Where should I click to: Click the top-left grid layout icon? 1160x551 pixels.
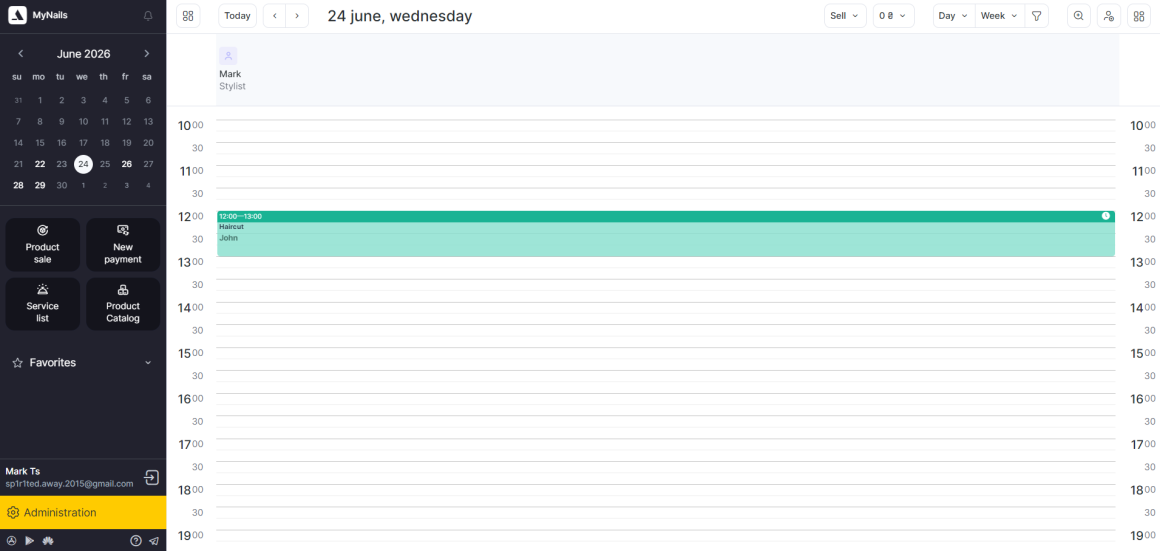[188, 16]
